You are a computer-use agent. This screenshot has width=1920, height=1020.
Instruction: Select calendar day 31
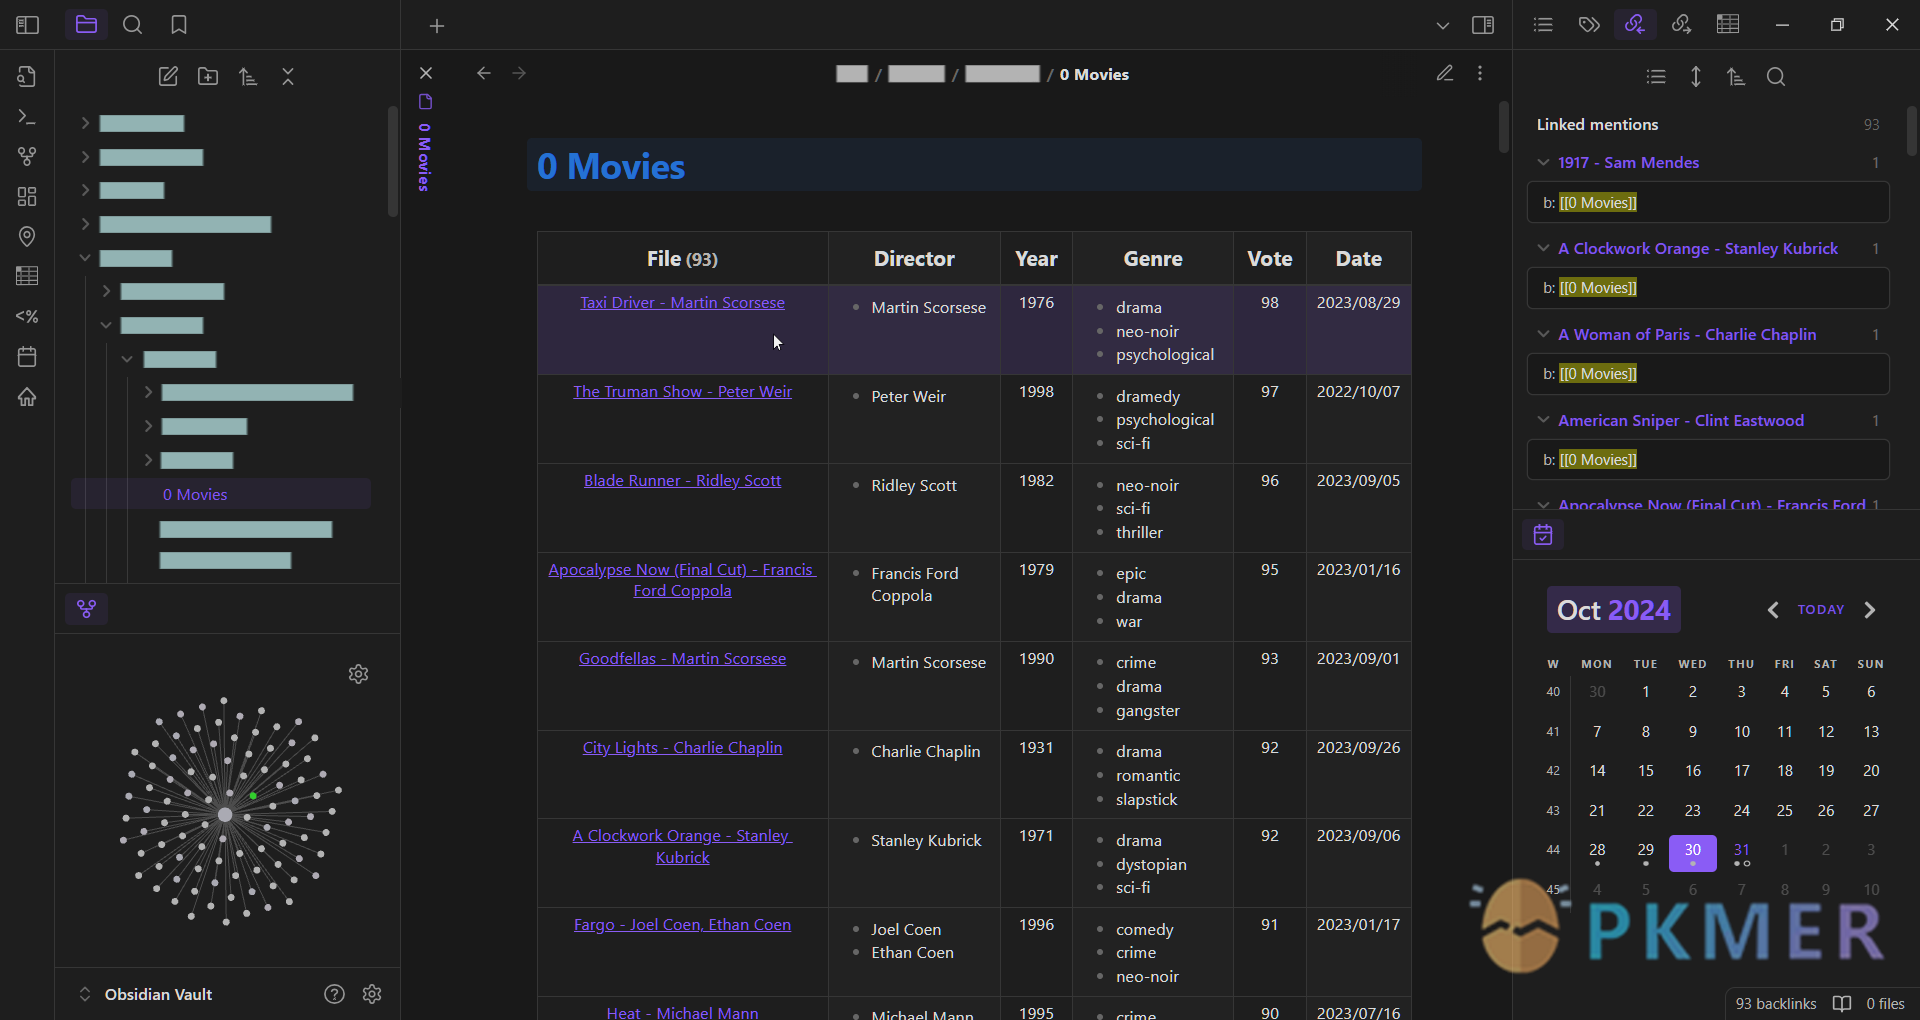[1741, 852]
